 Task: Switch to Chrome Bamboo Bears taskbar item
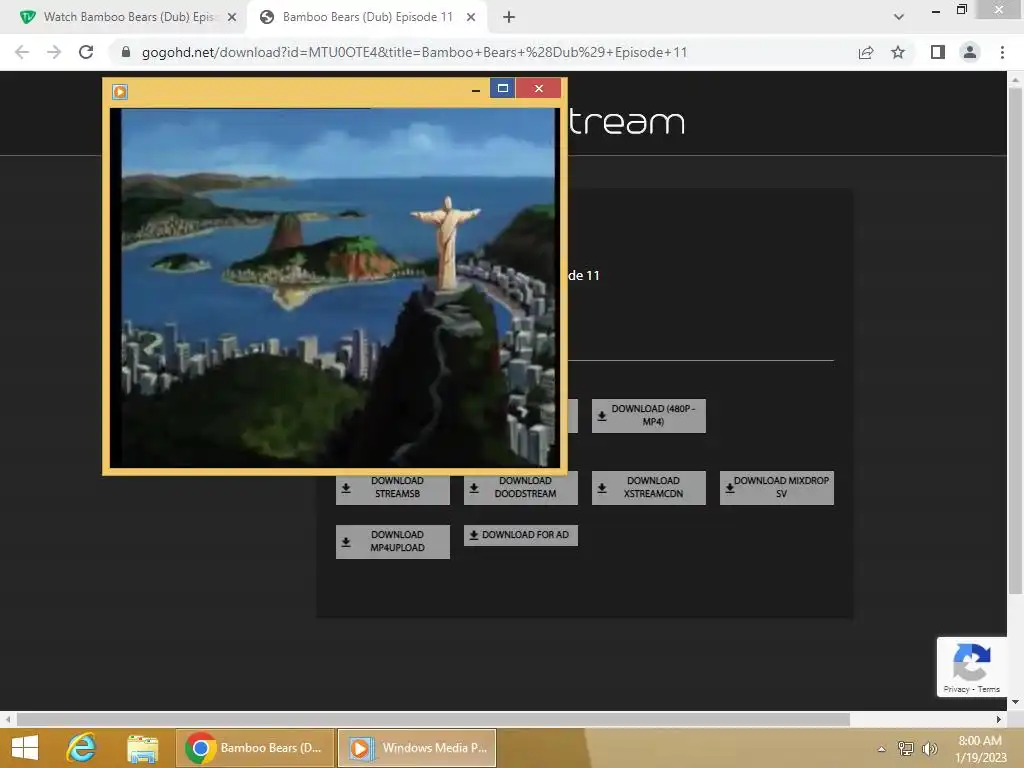click(255, 748)
